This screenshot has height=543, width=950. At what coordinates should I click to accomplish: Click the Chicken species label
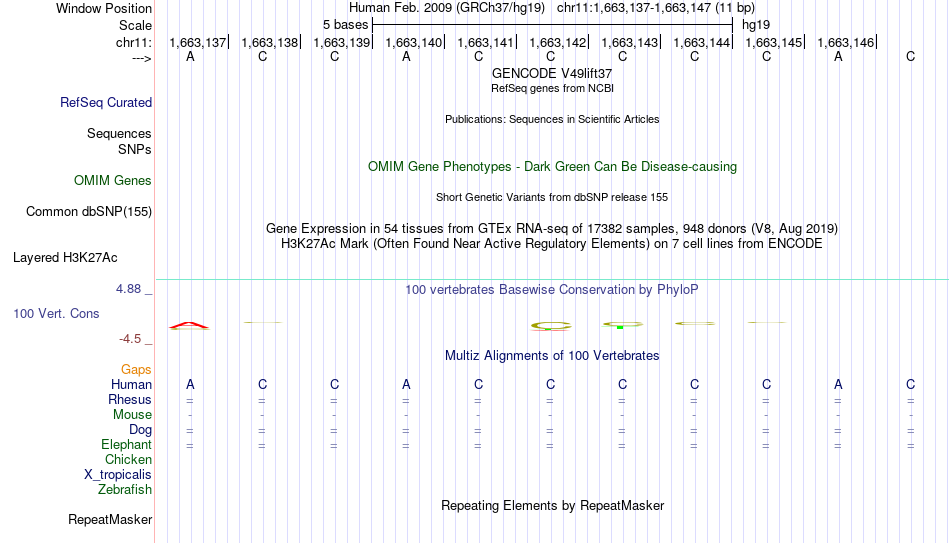128,459
